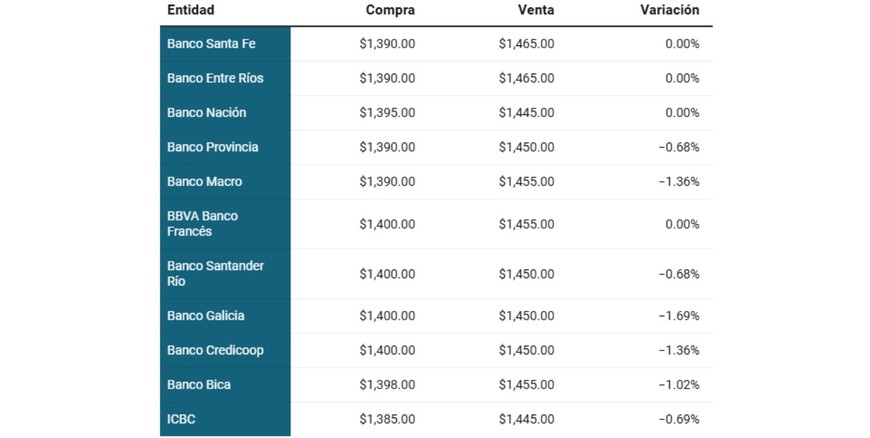Click the Banco Entre Ríos entity cell
The height and width of the screenshot is (438, 870).
(215, 78)
